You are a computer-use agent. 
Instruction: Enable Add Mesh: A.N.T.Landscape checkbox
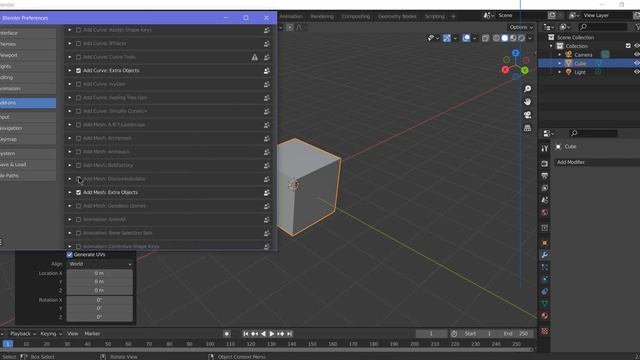click(x=78, y=125)
